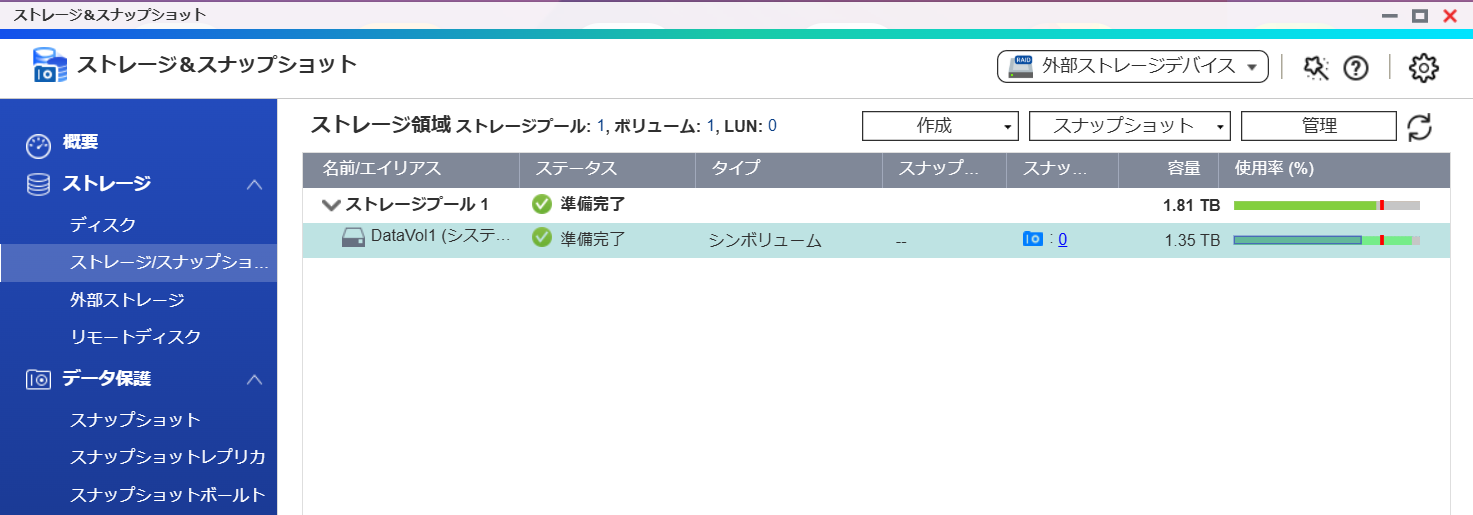This screenshot has width=1473, height=515.
Task: Click the DataVol1 volume disk icon
Action: point(353,238)
